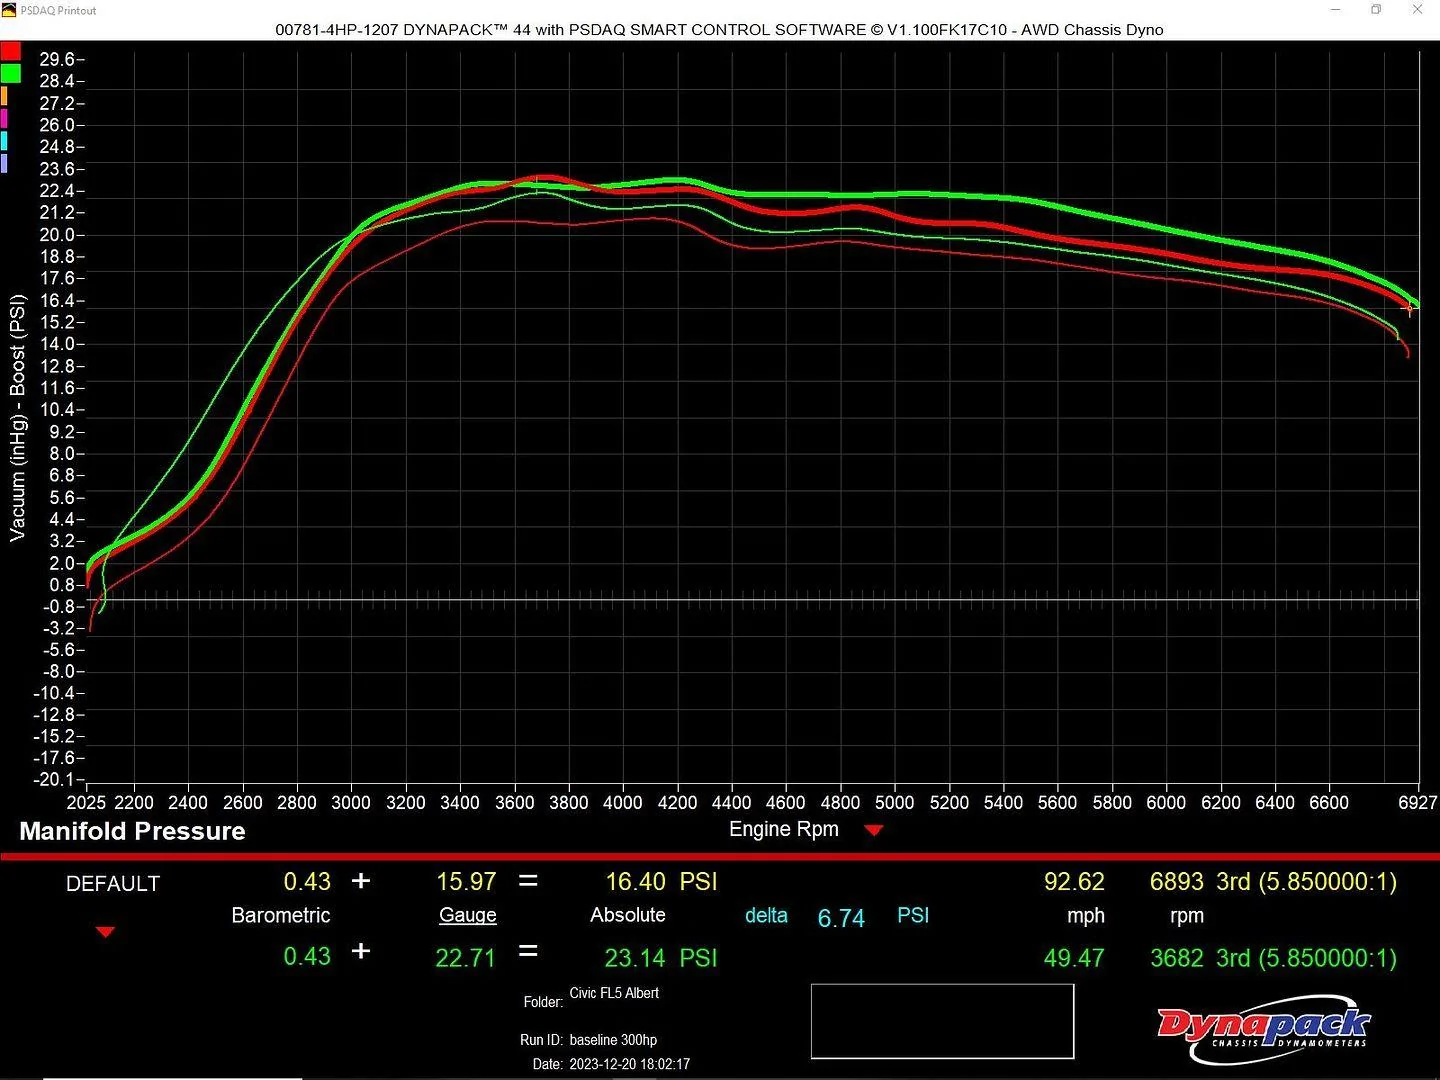Click the red cursor marker at 6893 rpm
The image size is (1440, 1080).
pos(1410,309)
